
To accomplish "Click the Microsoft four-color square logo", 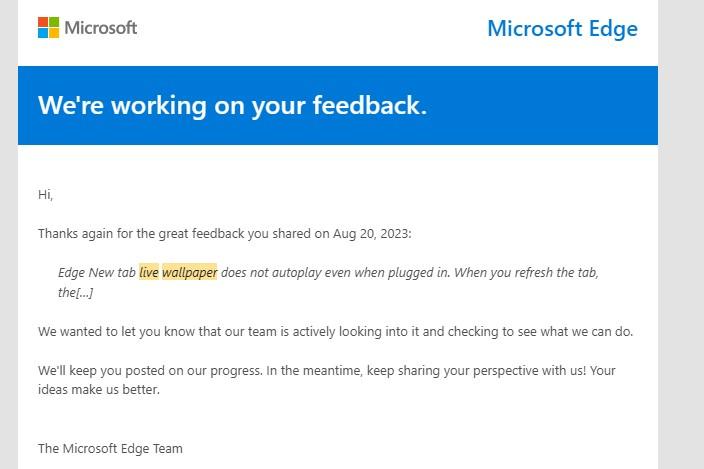I will click(x=48, y=28).
